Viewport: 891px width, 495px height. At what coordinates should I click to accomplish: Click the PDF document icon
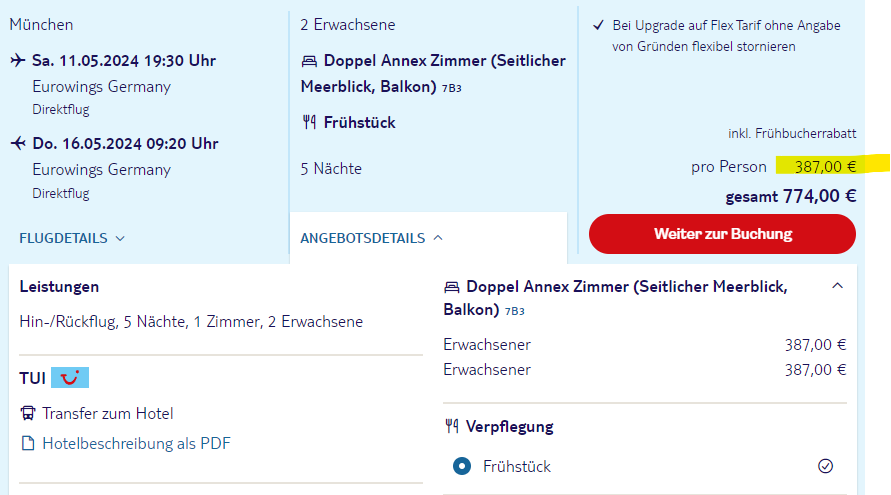[28, 443]
